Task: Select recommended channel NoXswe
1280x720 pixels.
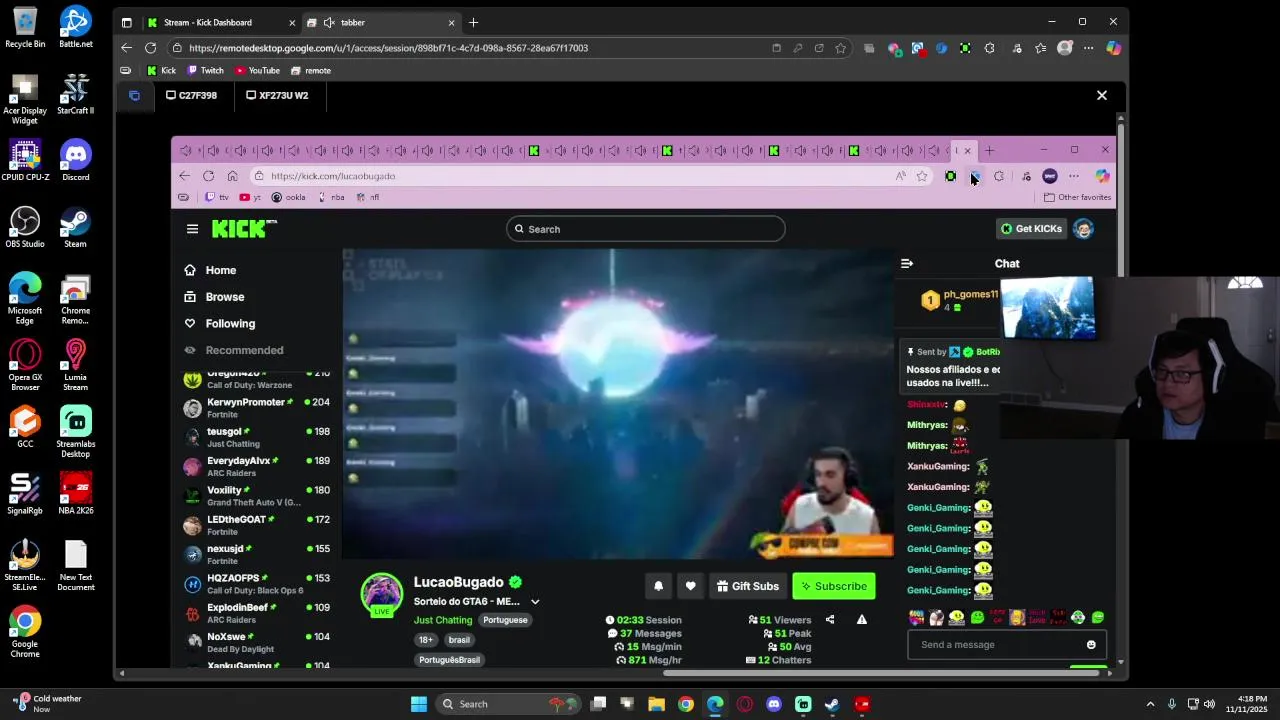Action: click(256, 642)
